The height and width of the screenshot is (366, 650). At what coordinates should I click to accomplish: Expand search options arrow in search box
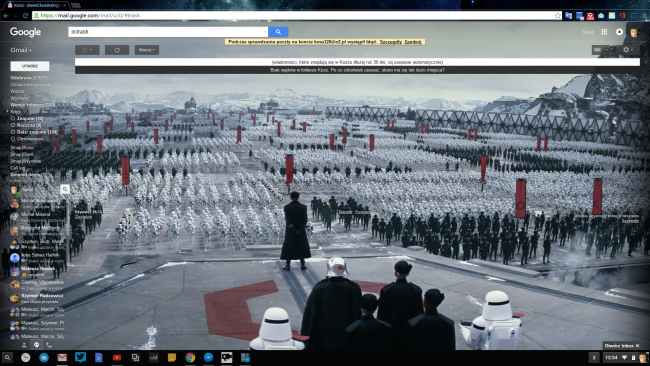(264, 32)
